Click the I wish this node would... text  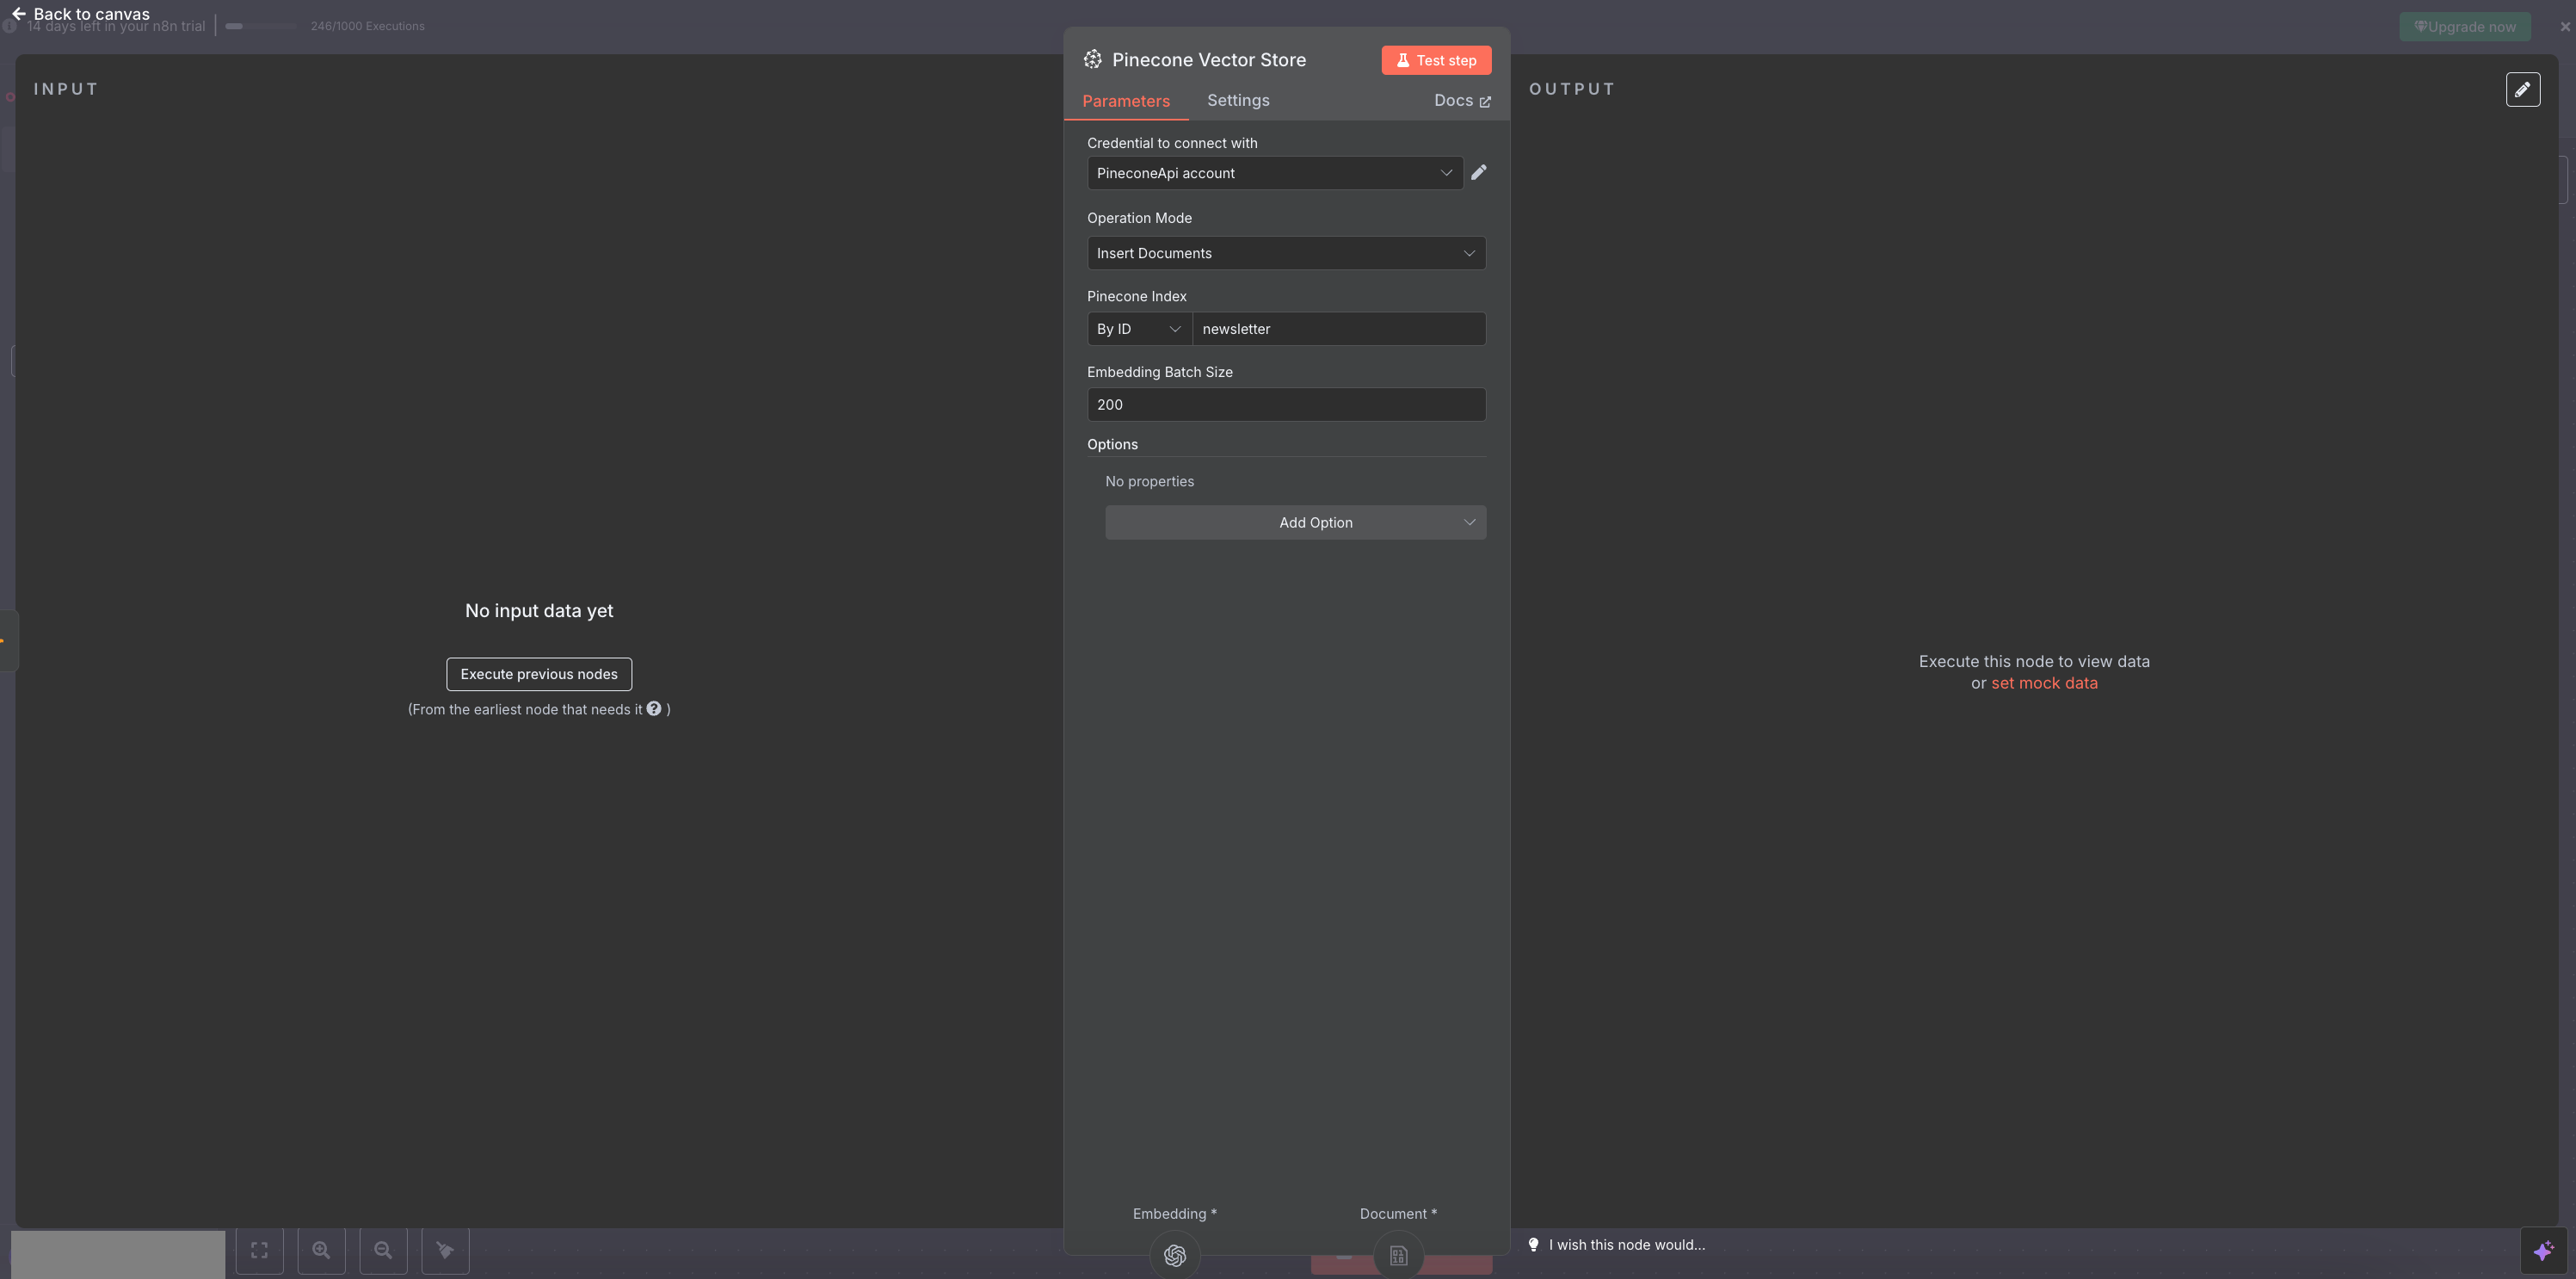point(1627,1245)
